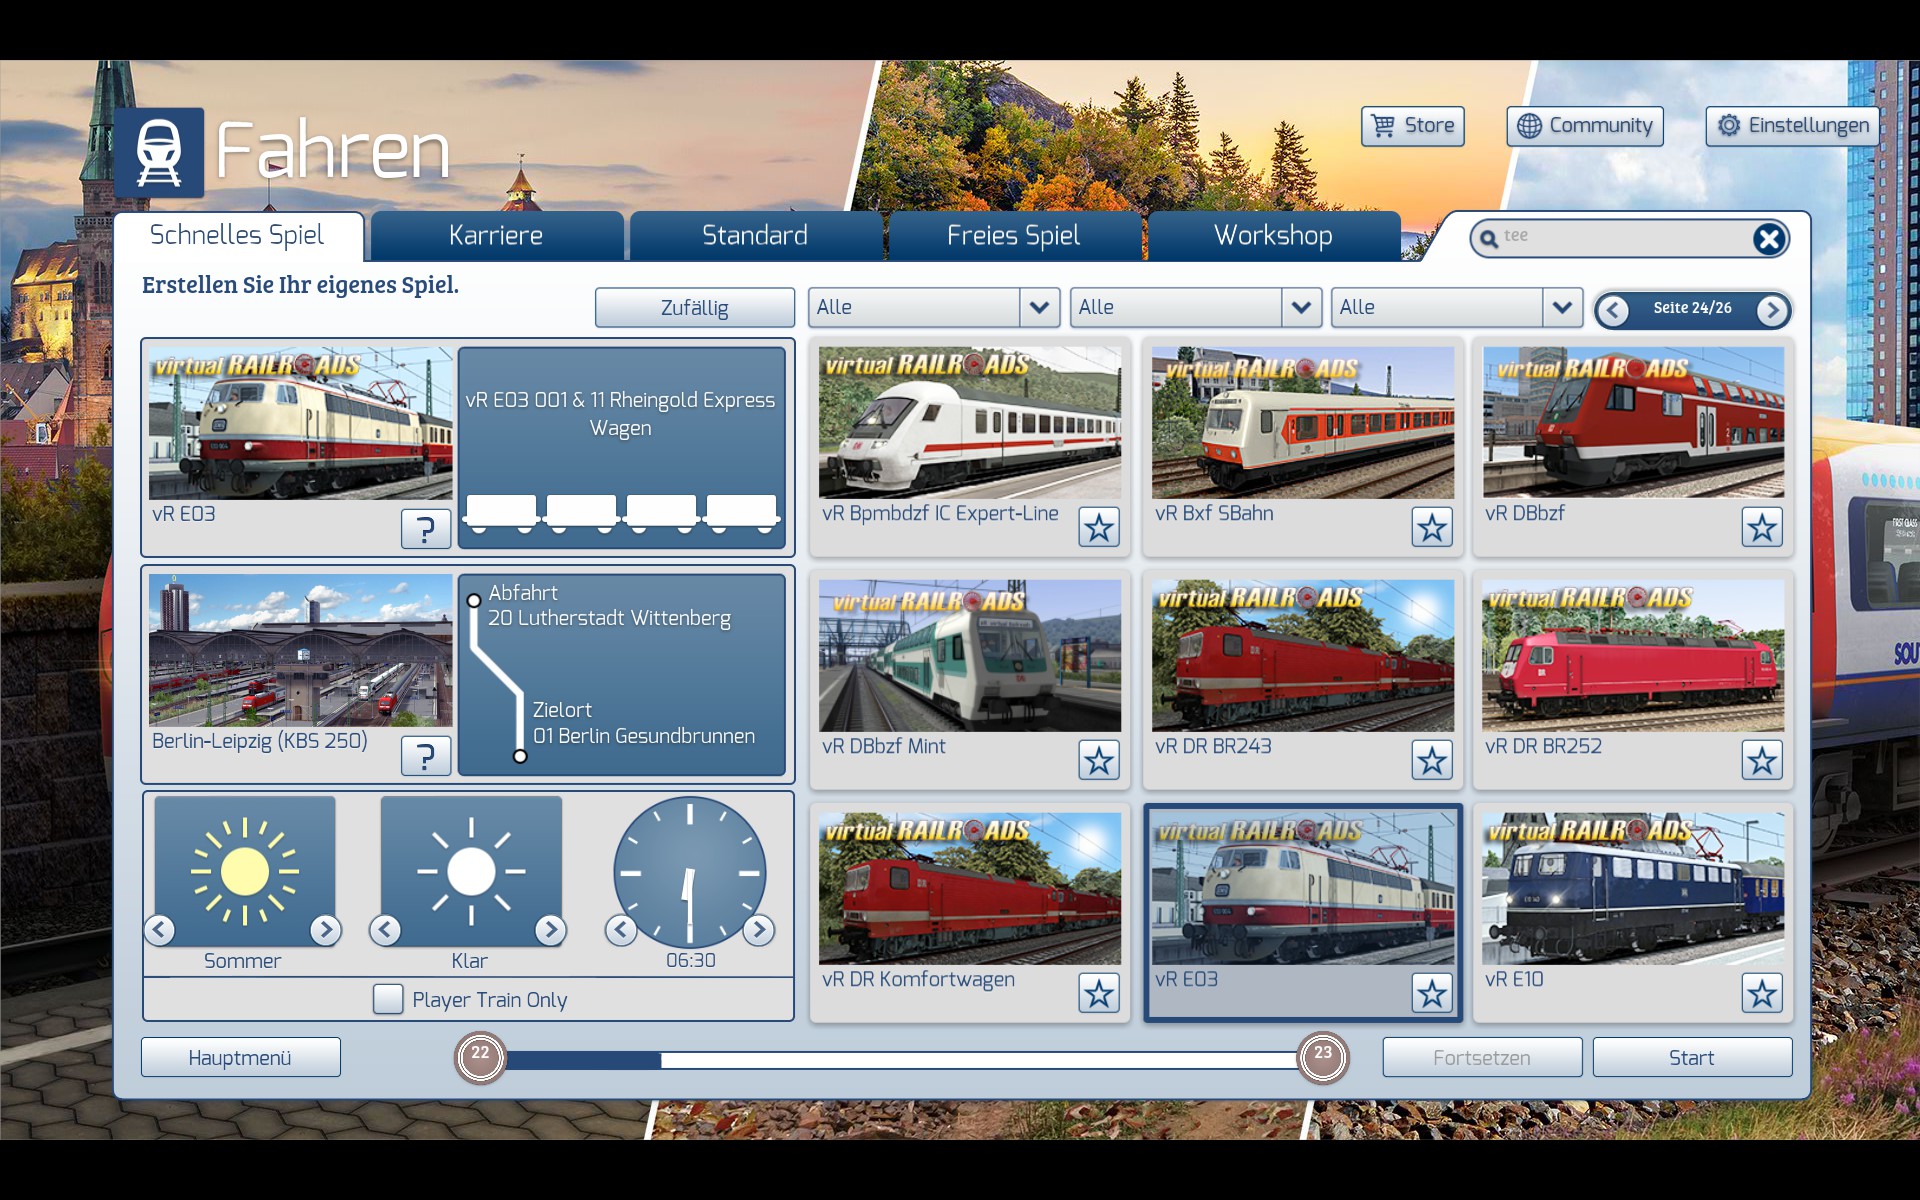
Task: Advance the clock time with right arrow
Action: tap(759, 930)
